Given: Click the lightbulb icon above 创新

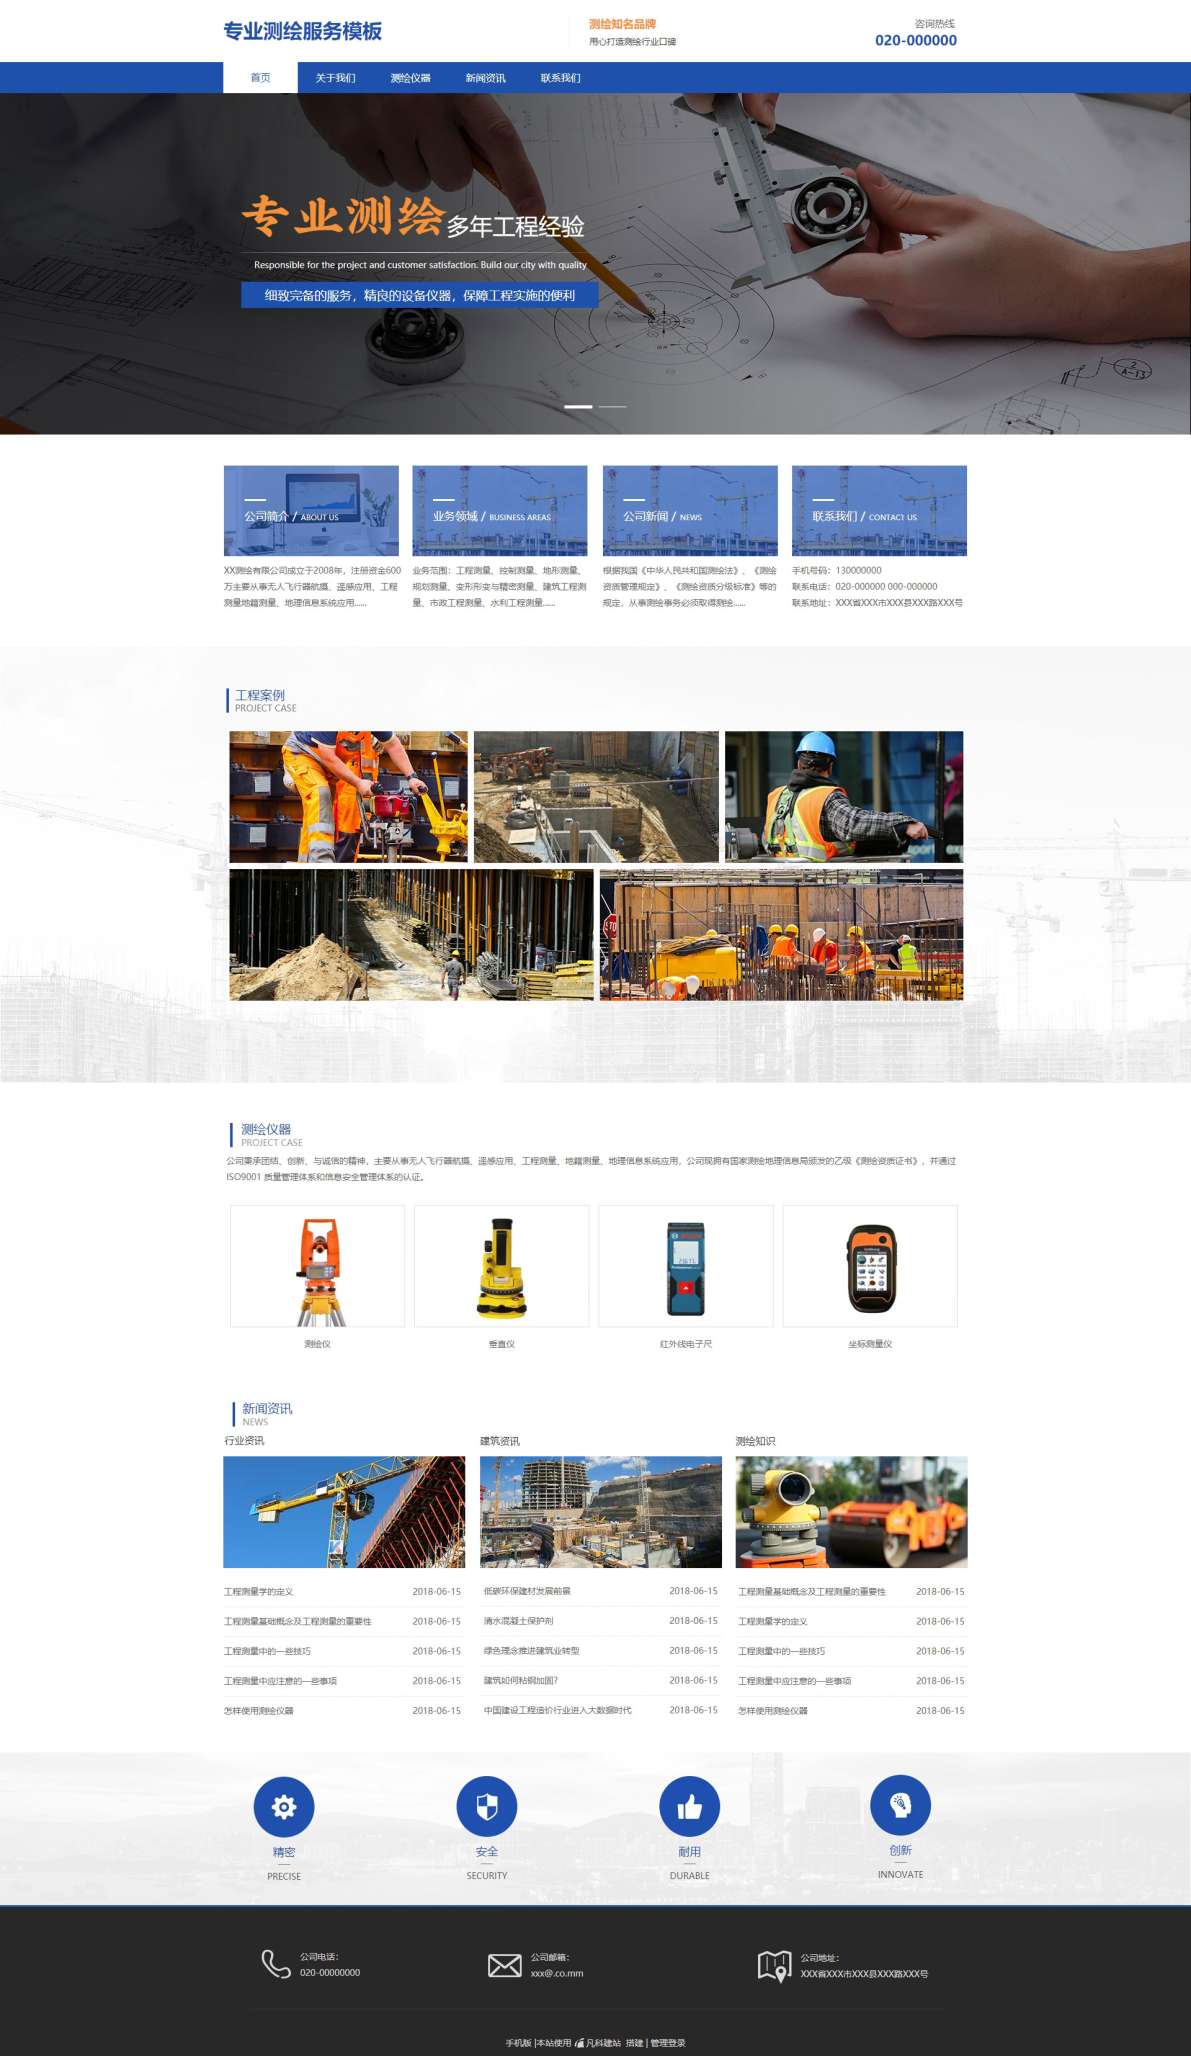Looking at the screenshot, I should tap(900, 1805).
